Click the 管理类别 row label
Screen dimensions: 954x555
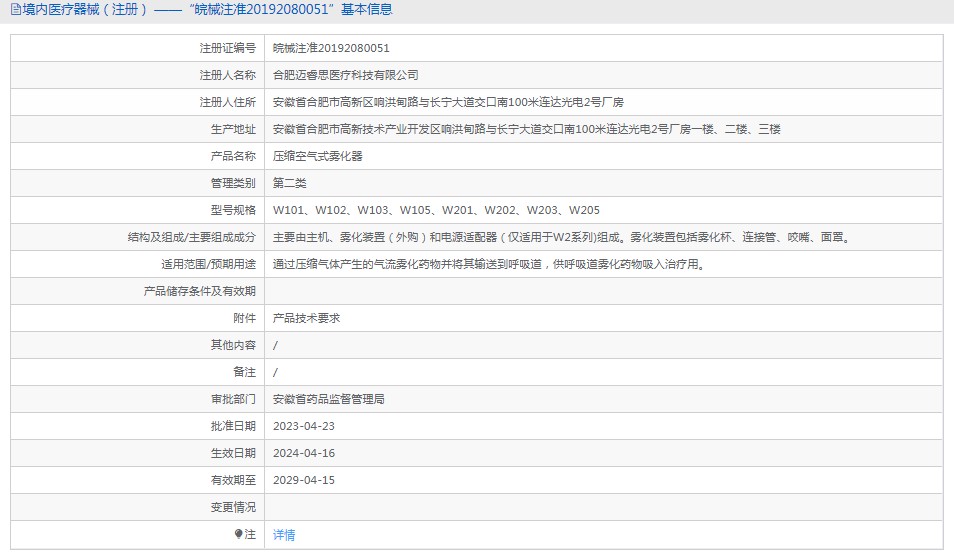pyautogui.click(x=233, y=183)
